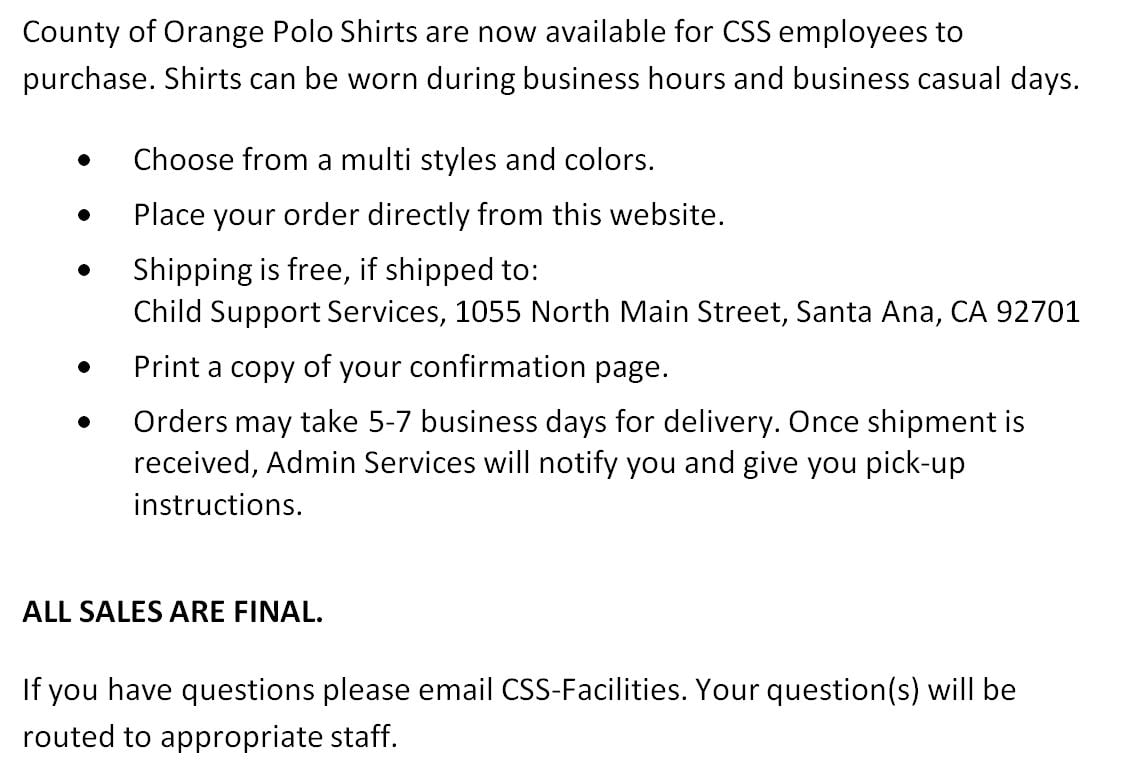
Task: Click the bullet before 'Orders may take 5-7'
Action: (85, 422)
